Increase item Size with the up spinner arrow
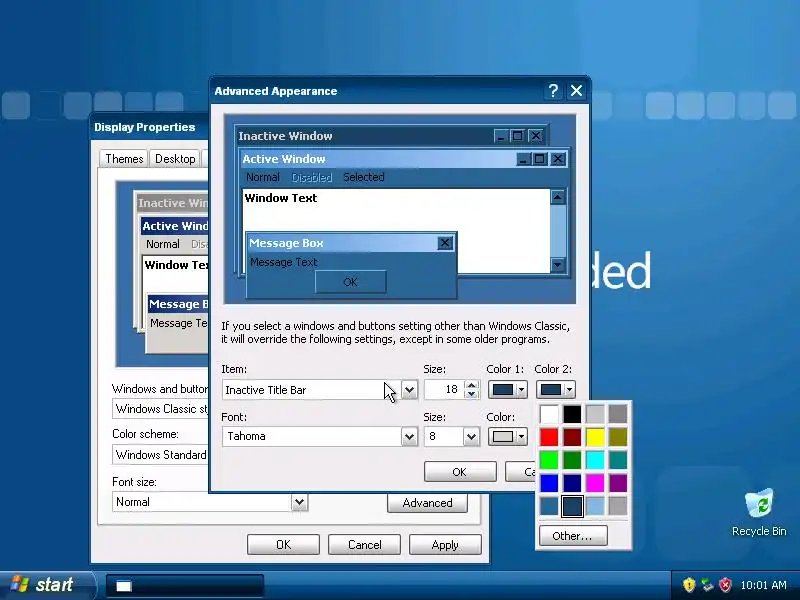The width and height of the screenshot is (800, 600). coord(471,385)
